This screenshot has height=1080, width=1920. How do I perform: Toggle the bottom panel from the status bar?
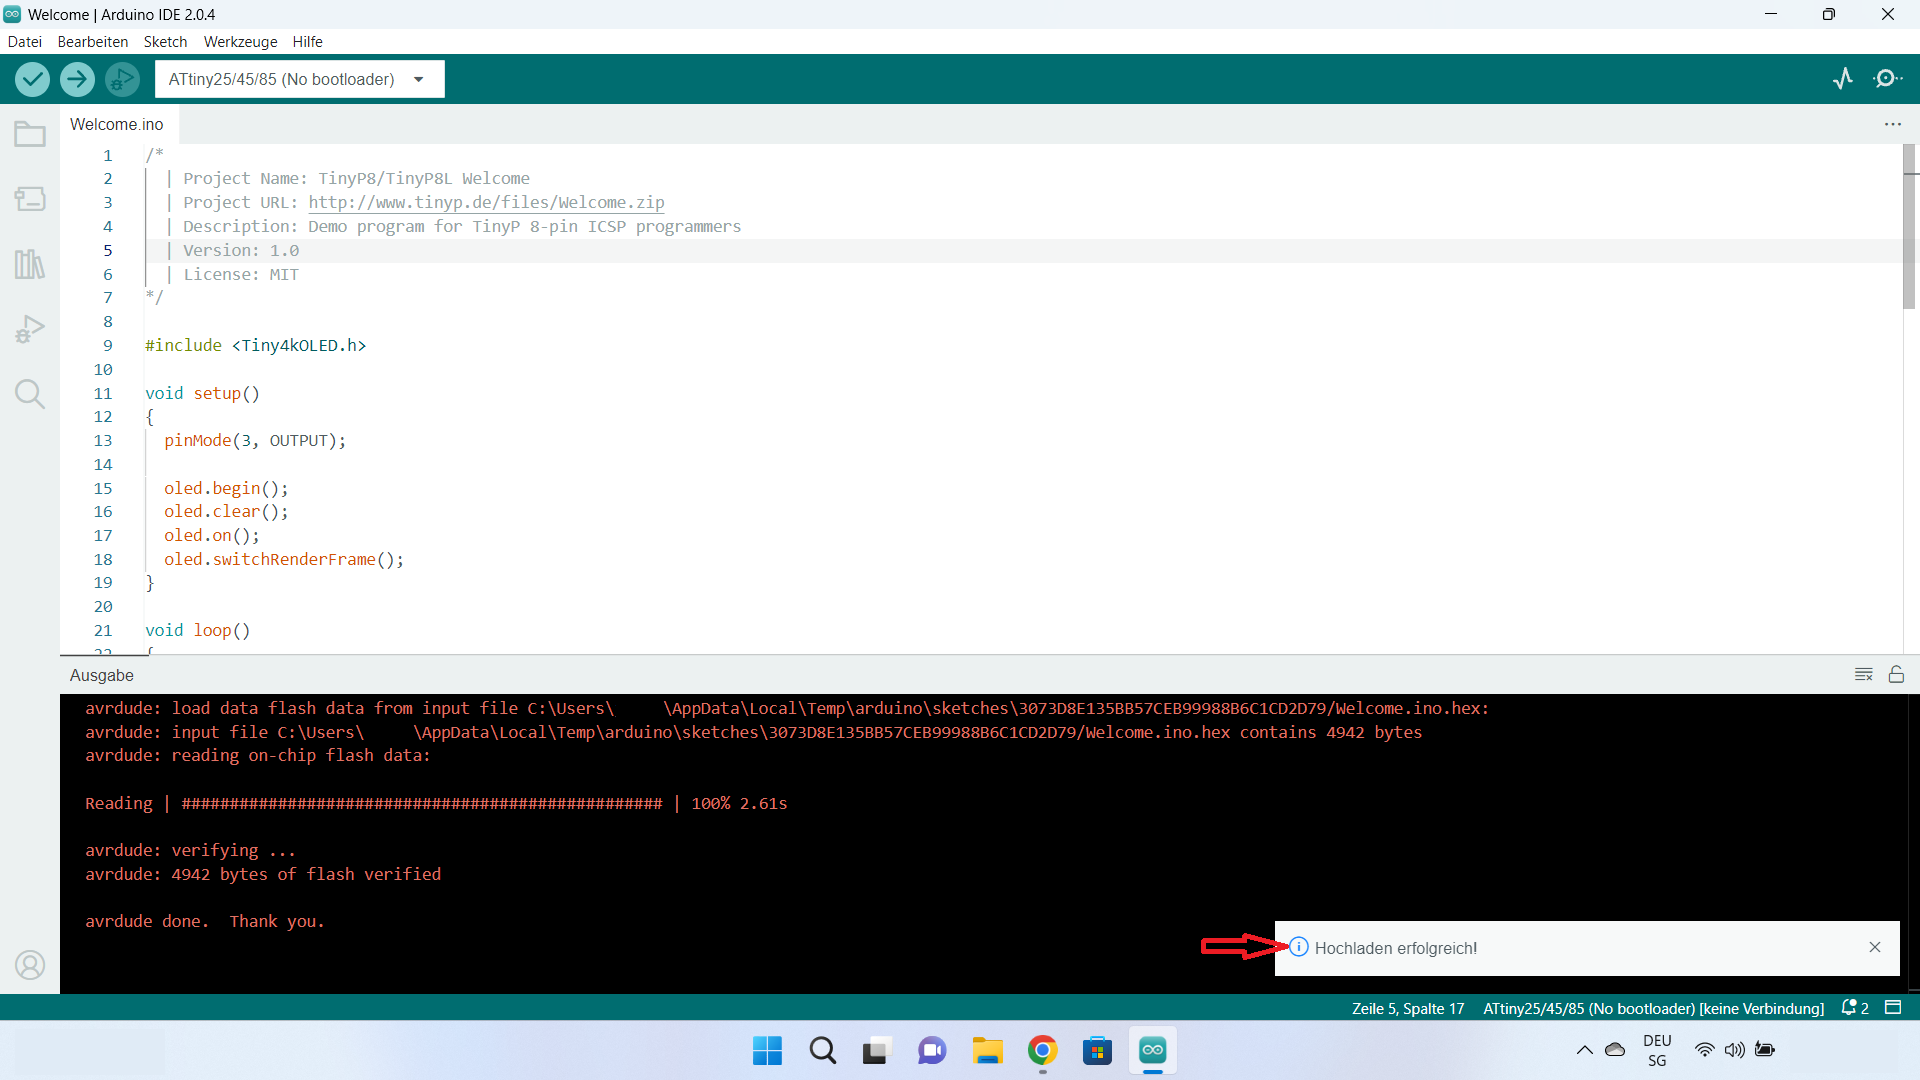click(x=1893, y=1008)
